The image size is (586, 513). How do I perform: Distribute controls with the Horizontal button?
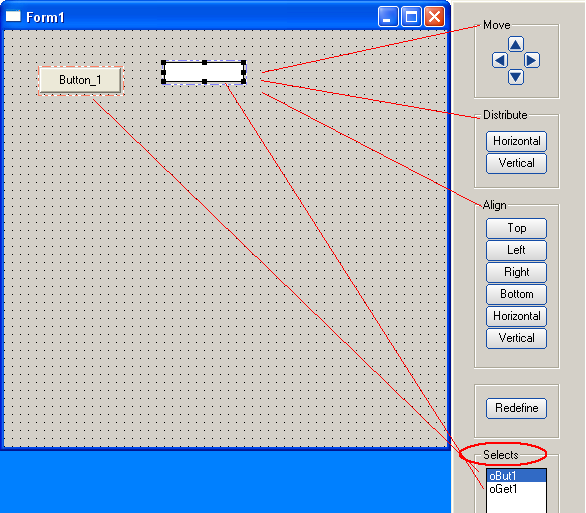[x=516, y=141]
